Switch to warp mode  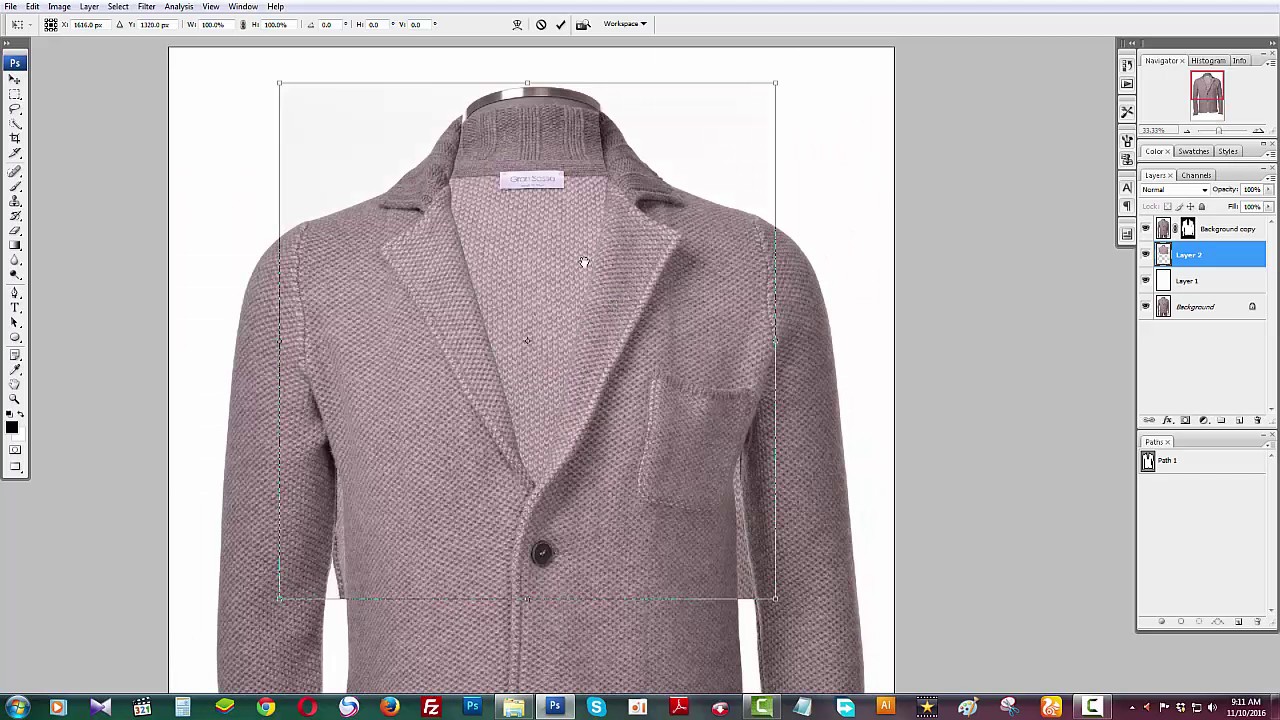(517, 24)
